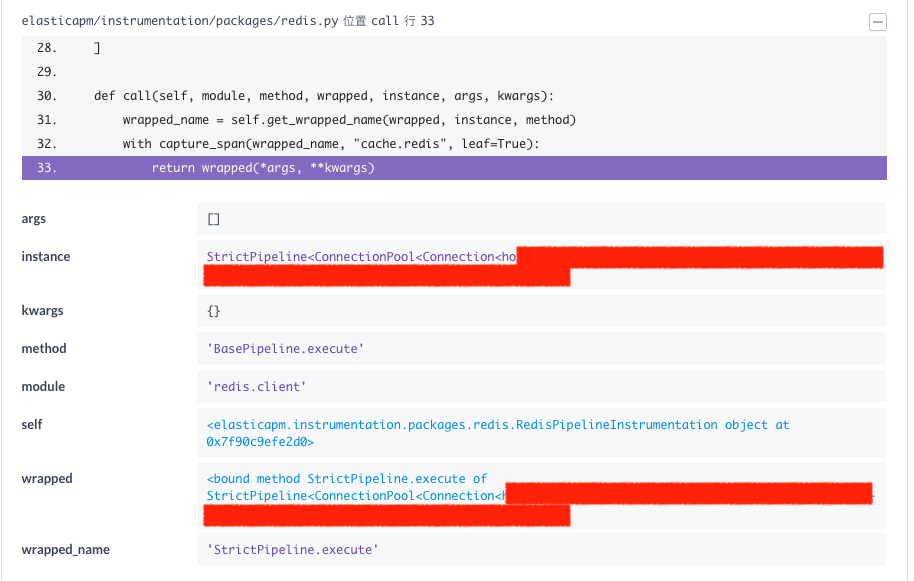Viewport: 914px width, 581px height.
Task: Click the kwargs variable label
Action: click(x=42, y=311)
